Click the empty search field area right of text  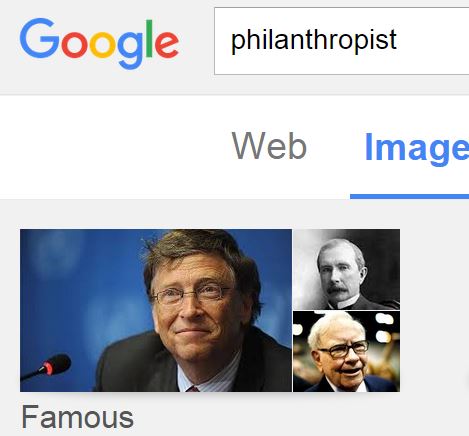coord(435,41)
